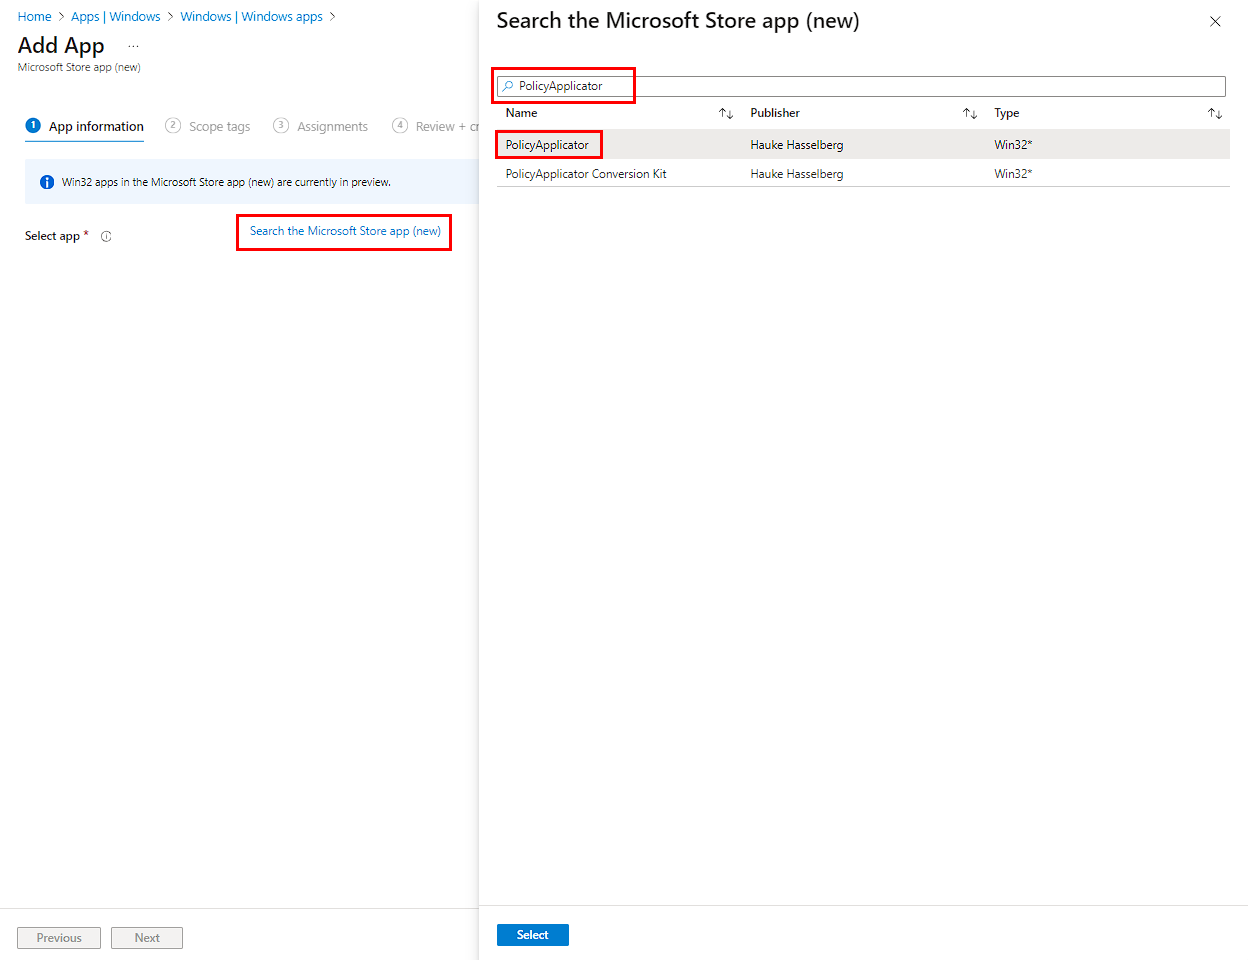Click chevron after Windows apps breadcrumb
The height and width of the screenshot is (960, 1248).
click(x=333, y=17)
